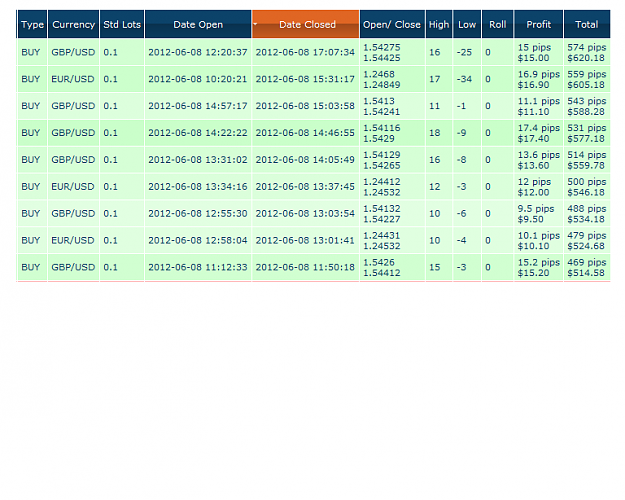Image resolution: width=625 pixels, height=500 pixels.
Task: Select date open 2012-06-08 14:22:22
Action: pyautogui.click(x=198, y=133)
